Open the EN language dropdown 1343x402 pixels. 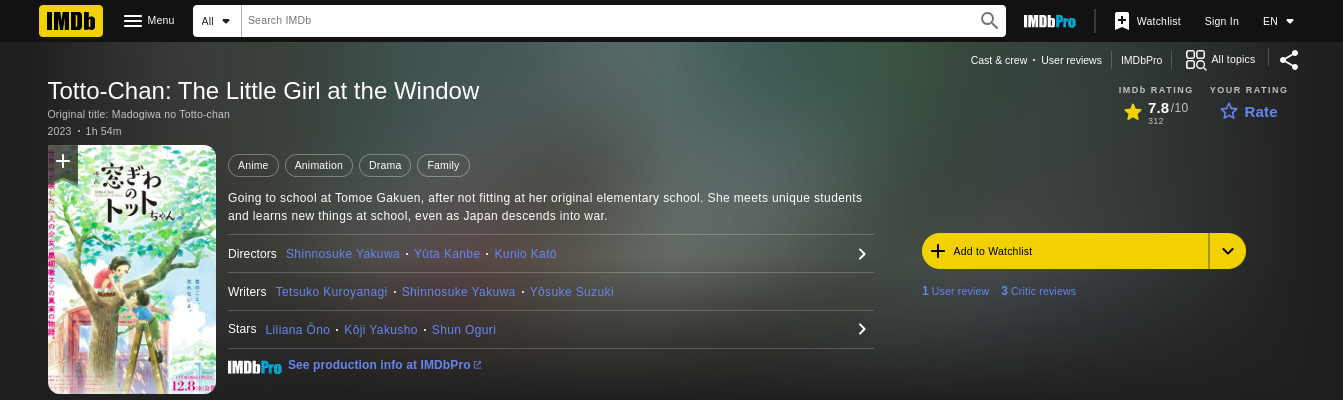click(x=1278, y=21)
